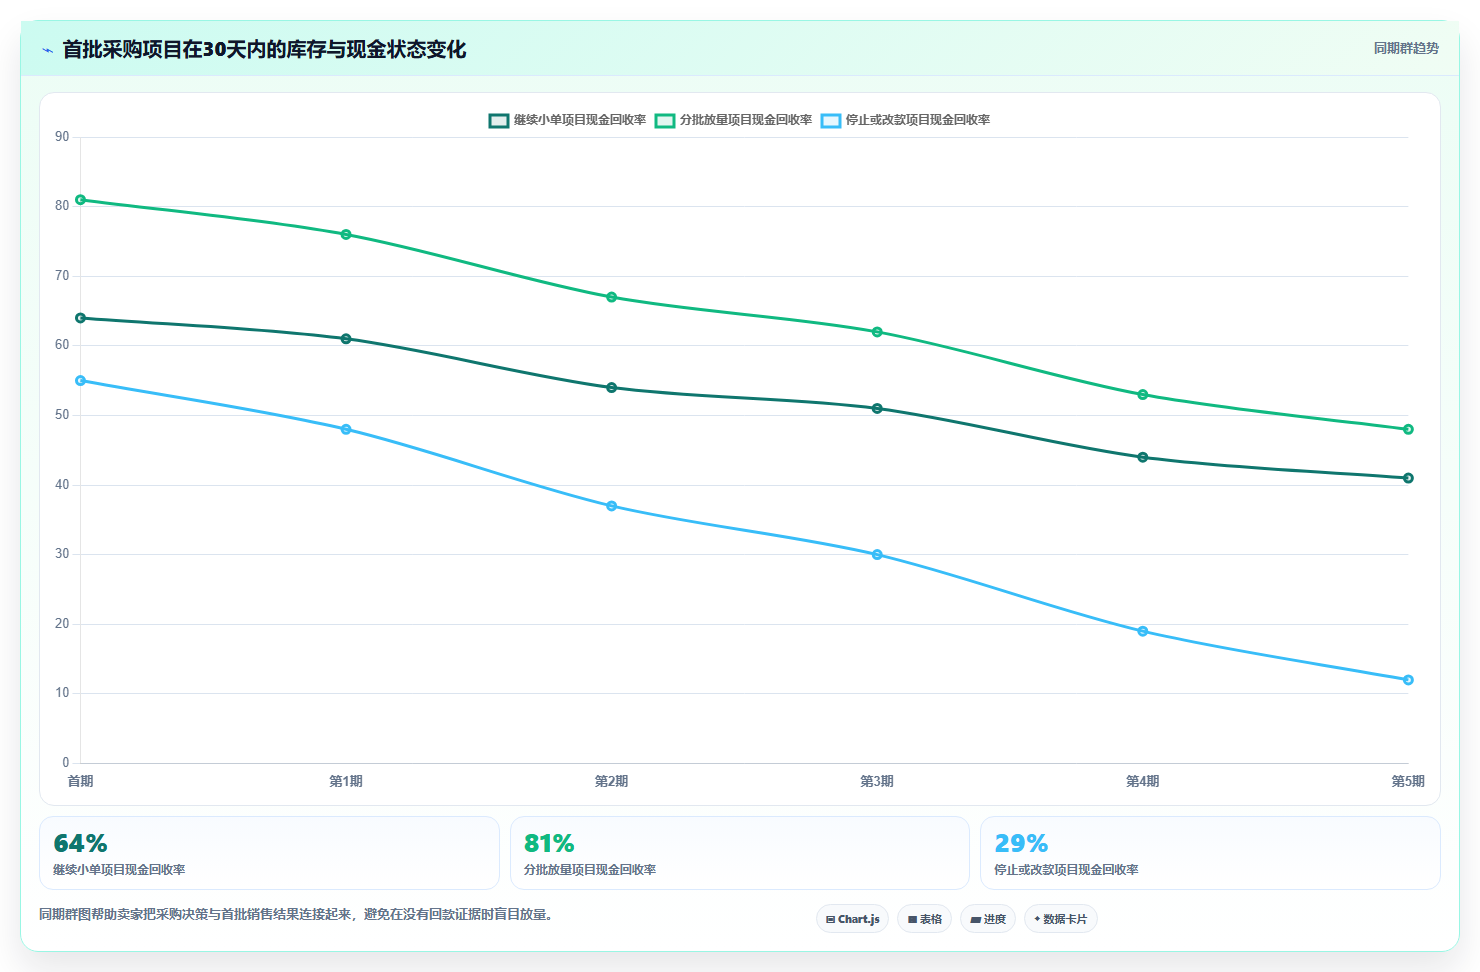This screenshot has height=972, width=1480.
Task: Click the 90 y-axis tick label
Action: (62, 137)
